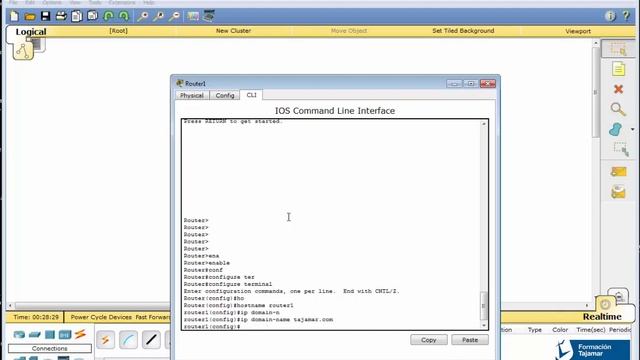Screen dimensions: 640x360
Task: Zoom in with the first magnifier icon
Action: point(142,16)
